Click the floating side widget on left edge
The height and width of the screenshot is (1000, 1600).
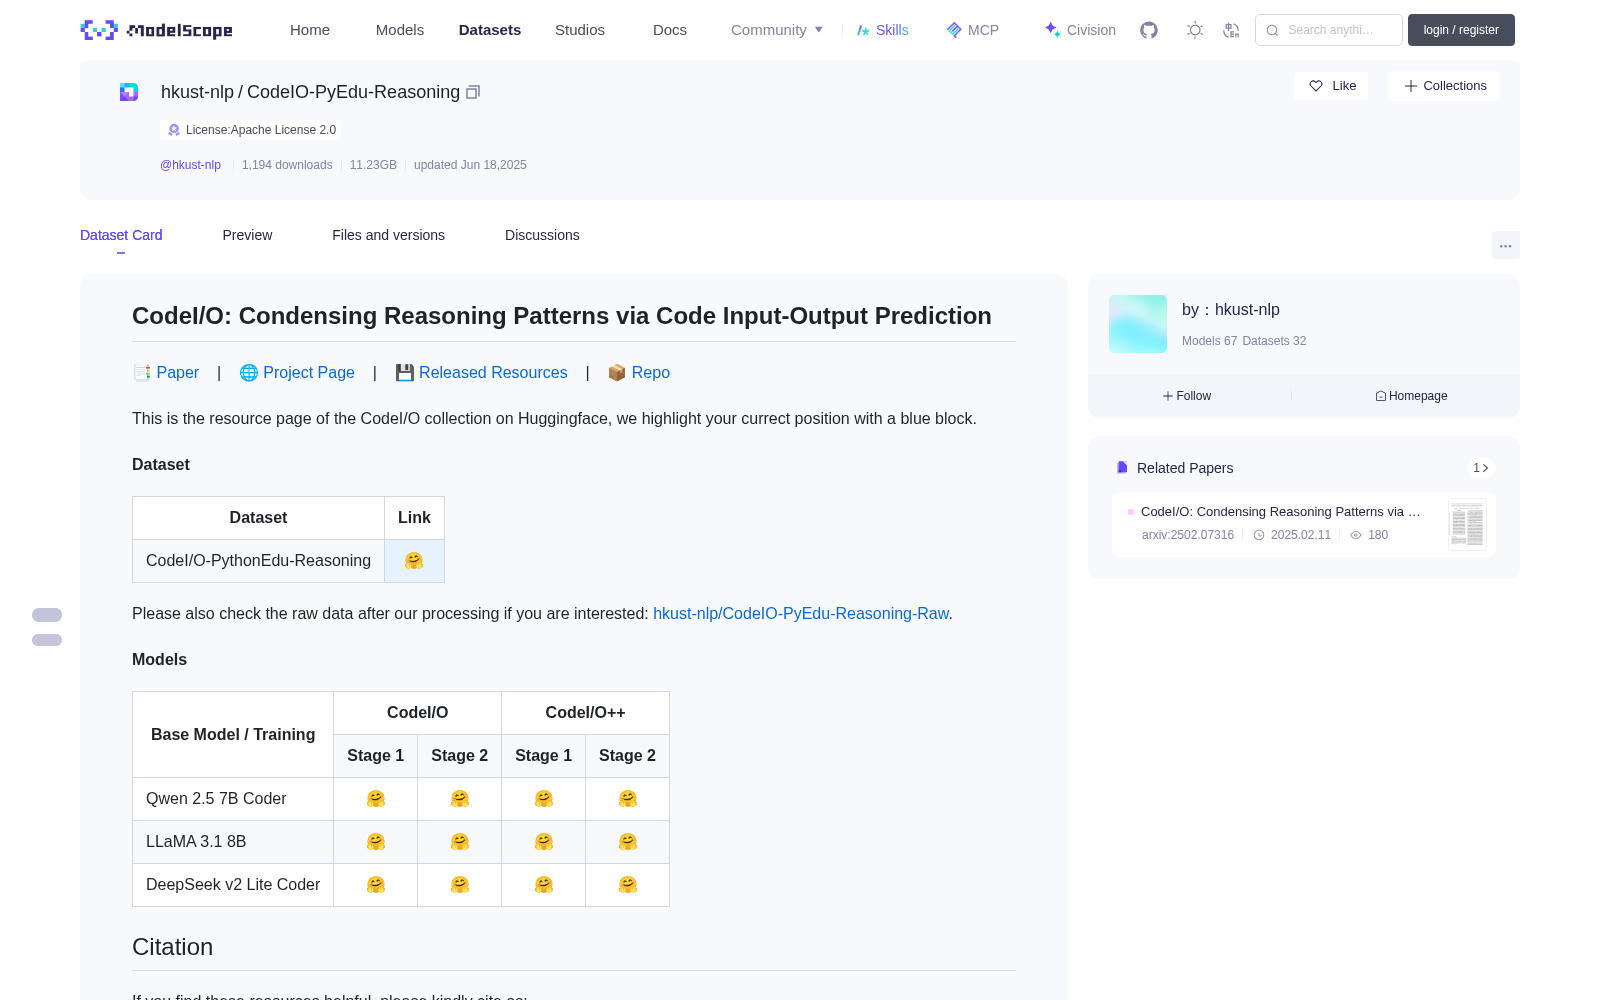point(47,627)
